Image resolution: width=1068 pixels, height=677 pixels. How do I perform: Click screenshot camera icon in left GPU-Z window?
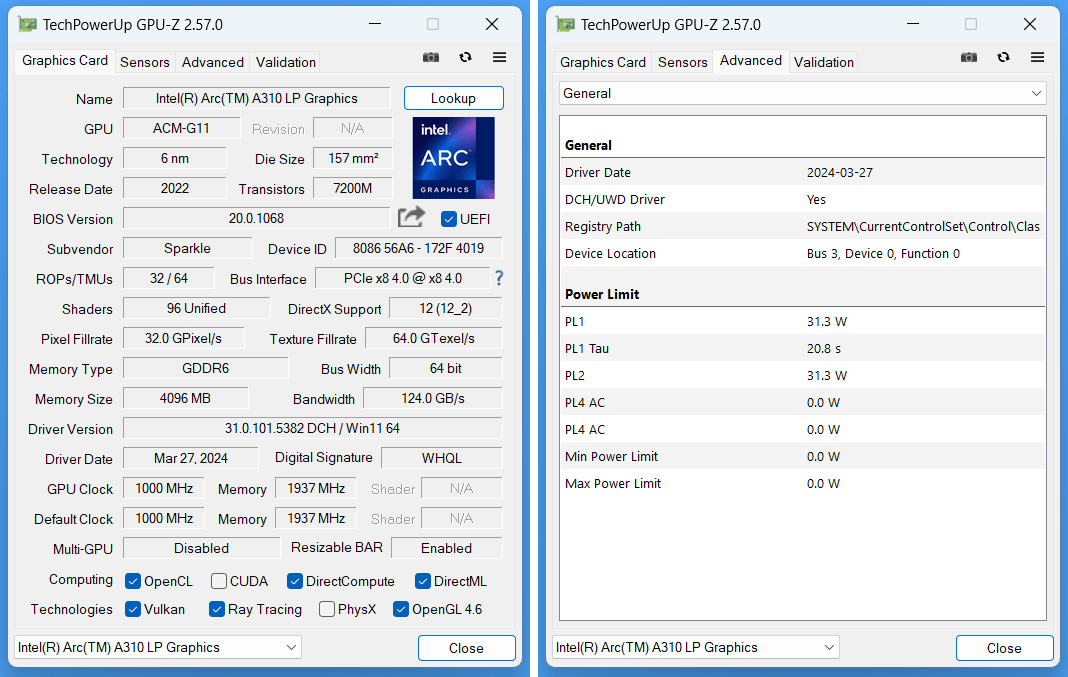coord(430,57)
